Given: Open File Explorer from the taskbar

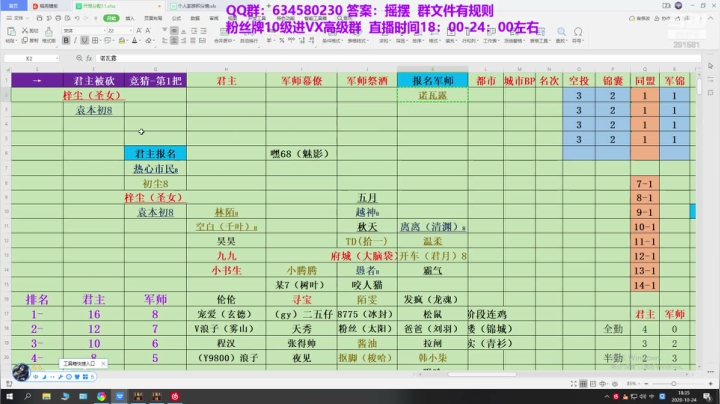Looking at the screenshot, I should pos(46,396).
